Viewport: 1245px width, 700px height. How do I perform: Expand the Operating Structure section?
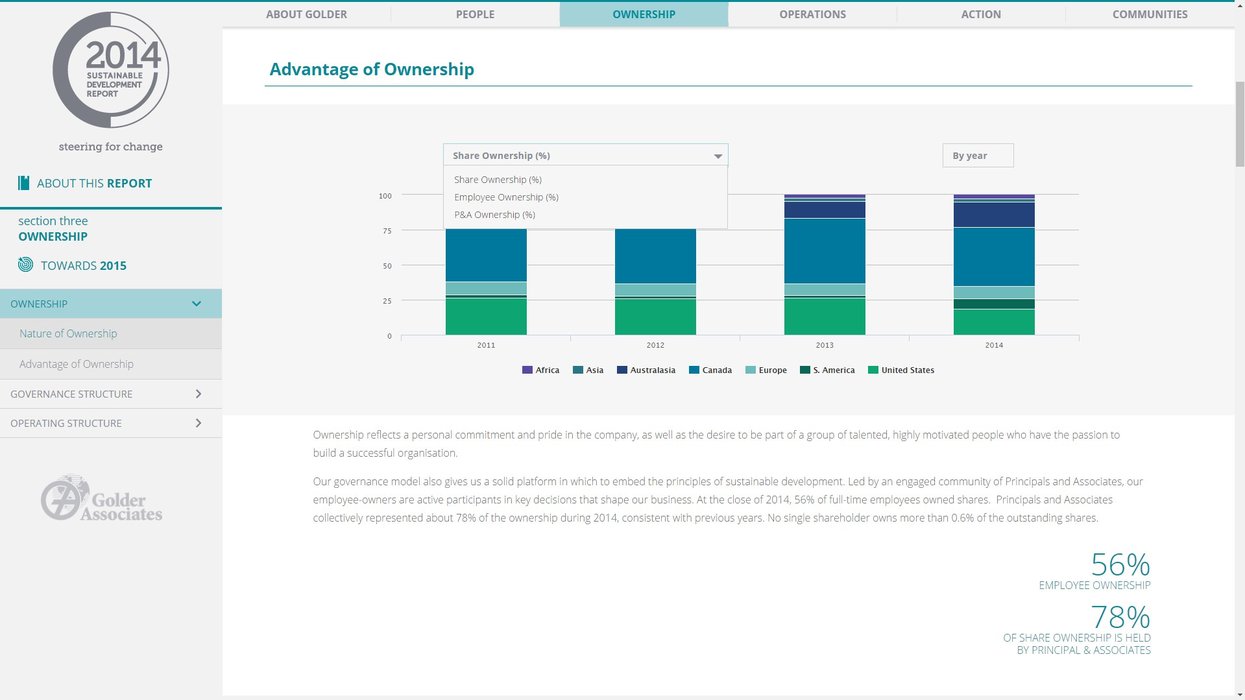click(198, 423)
